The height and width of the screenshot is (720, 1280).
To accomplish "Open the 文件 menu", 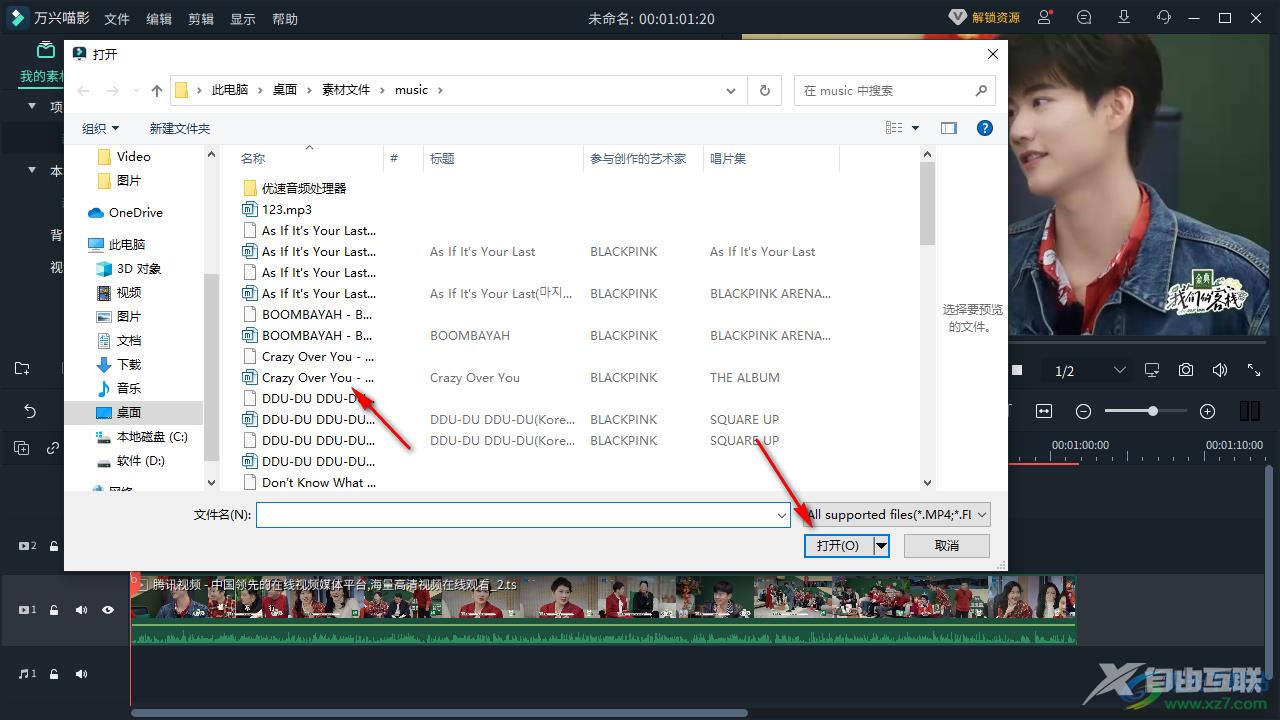I will pyautogui.click(x=117, y=19).
